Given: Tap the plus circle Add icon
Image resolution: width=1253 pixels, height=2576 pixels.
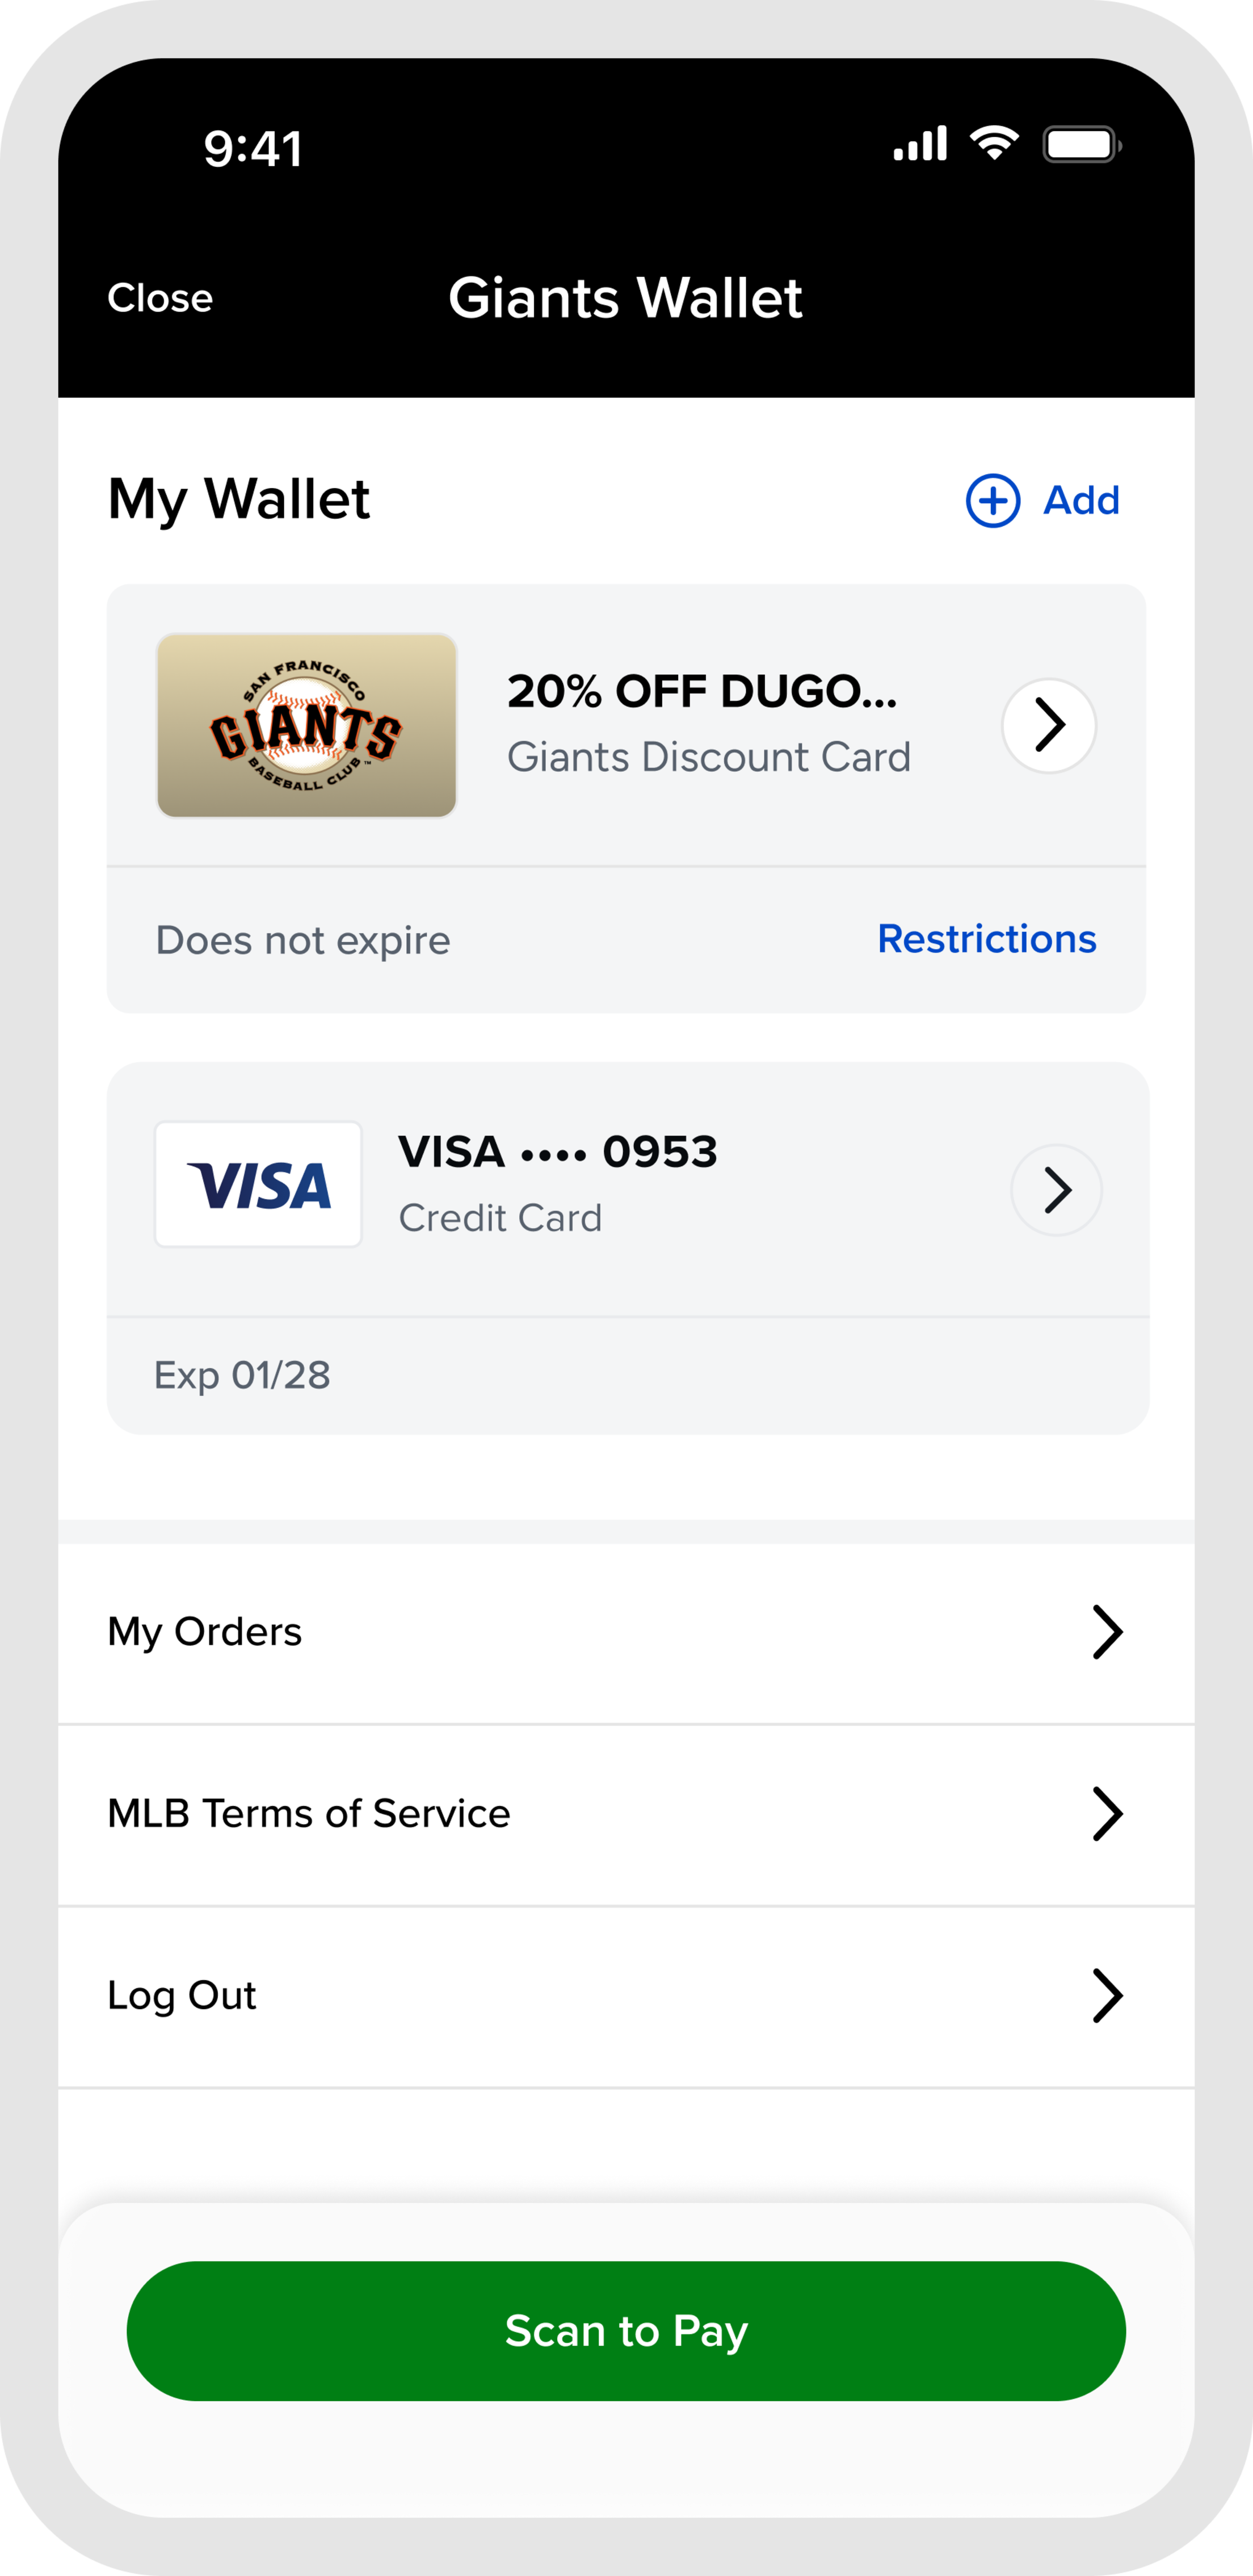Looking at the screenshot, I should tap(992, 500).
